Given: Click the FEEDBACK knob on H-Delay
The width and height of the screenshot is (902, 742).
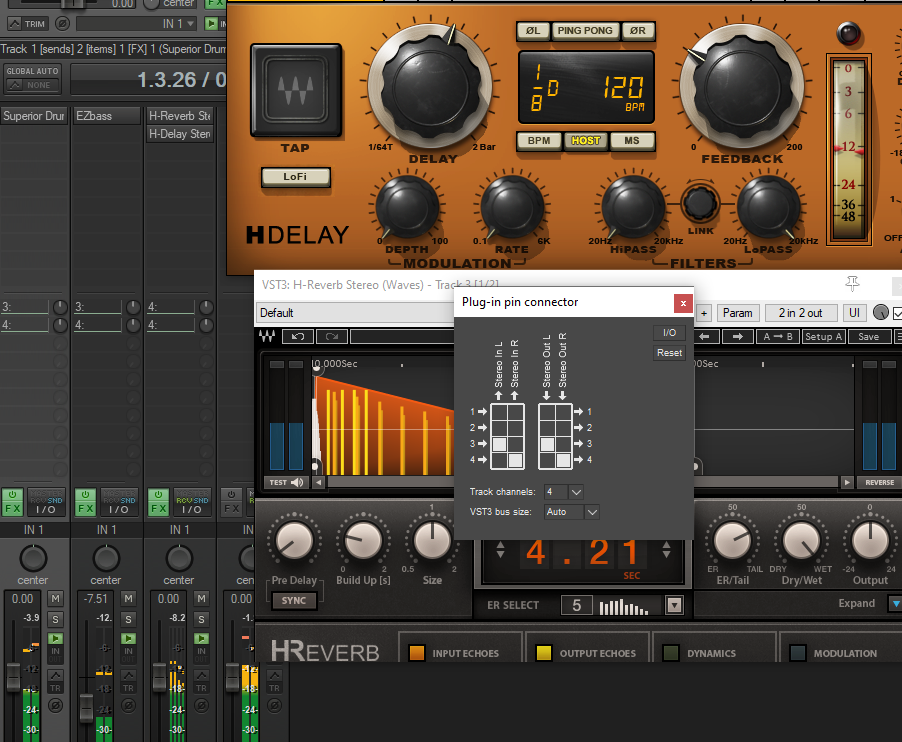Looking at the screenshot, I should (742, 85).
